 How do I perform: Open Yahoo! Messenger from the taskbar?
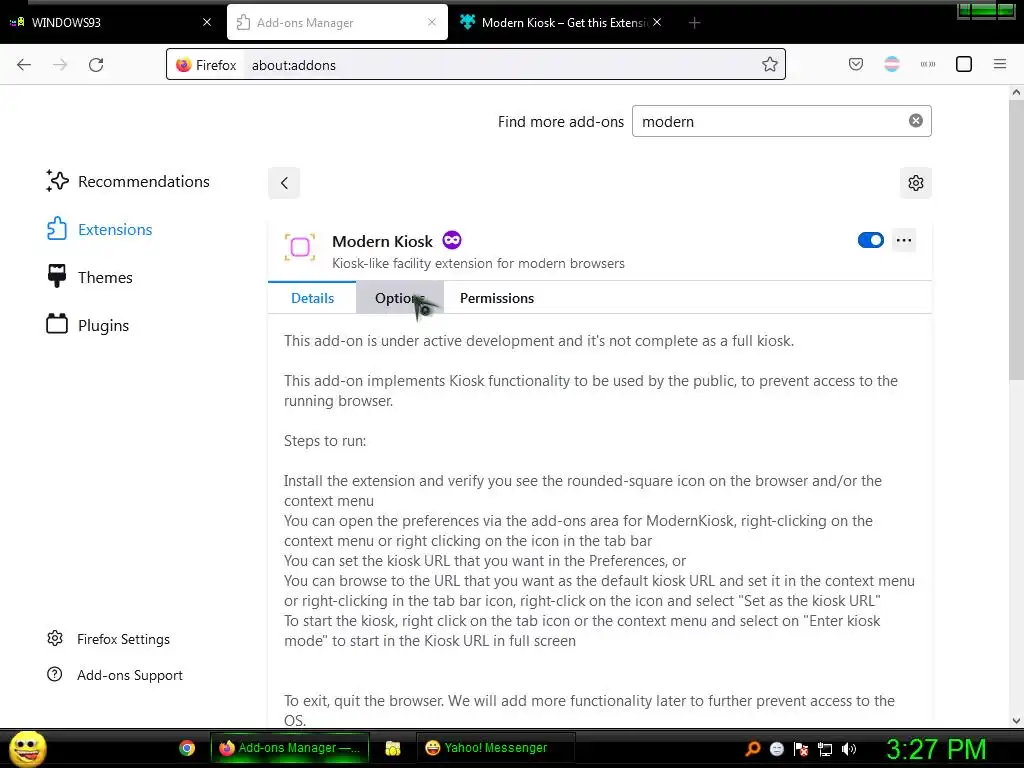pos(496,748)
